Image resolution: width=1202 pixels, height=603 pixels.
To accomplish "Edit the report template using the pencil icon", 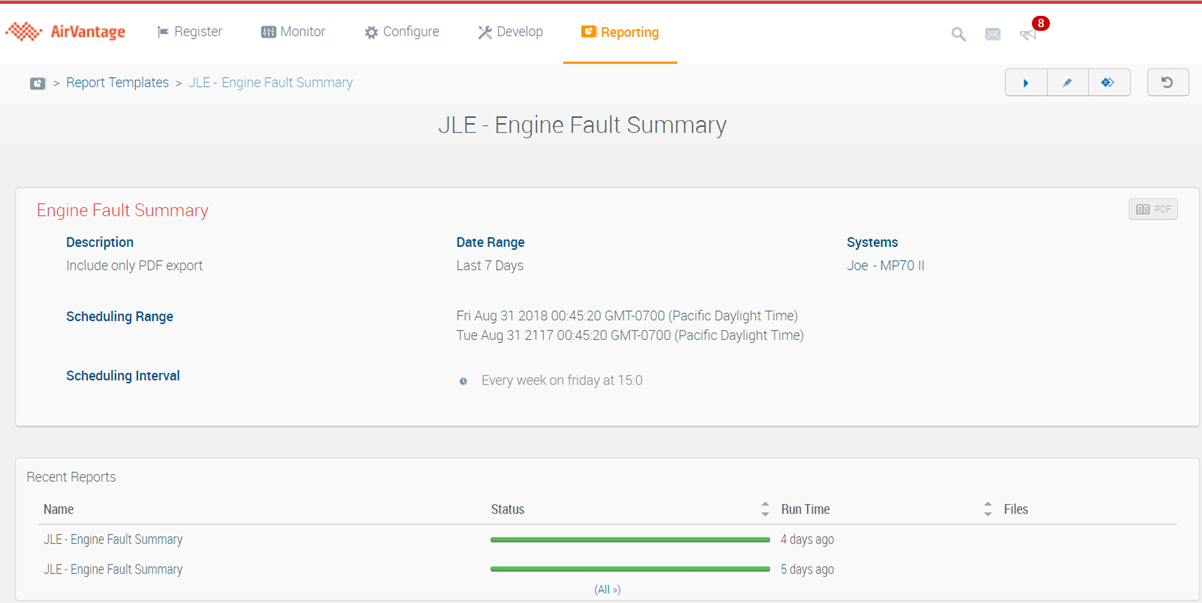I will pyautogui.click(x=1067, y=83).
